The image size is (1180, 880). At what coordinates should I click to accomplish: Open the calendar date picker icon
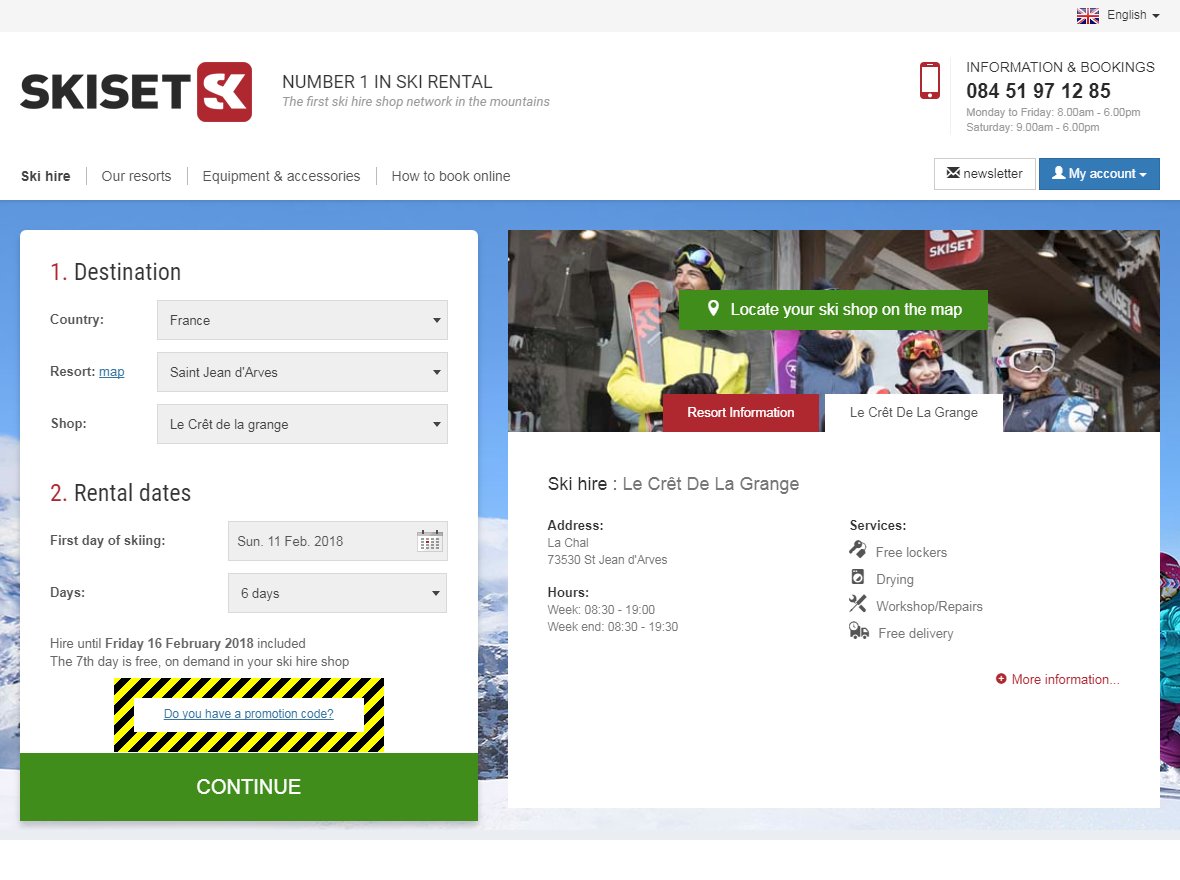[430, 540]
